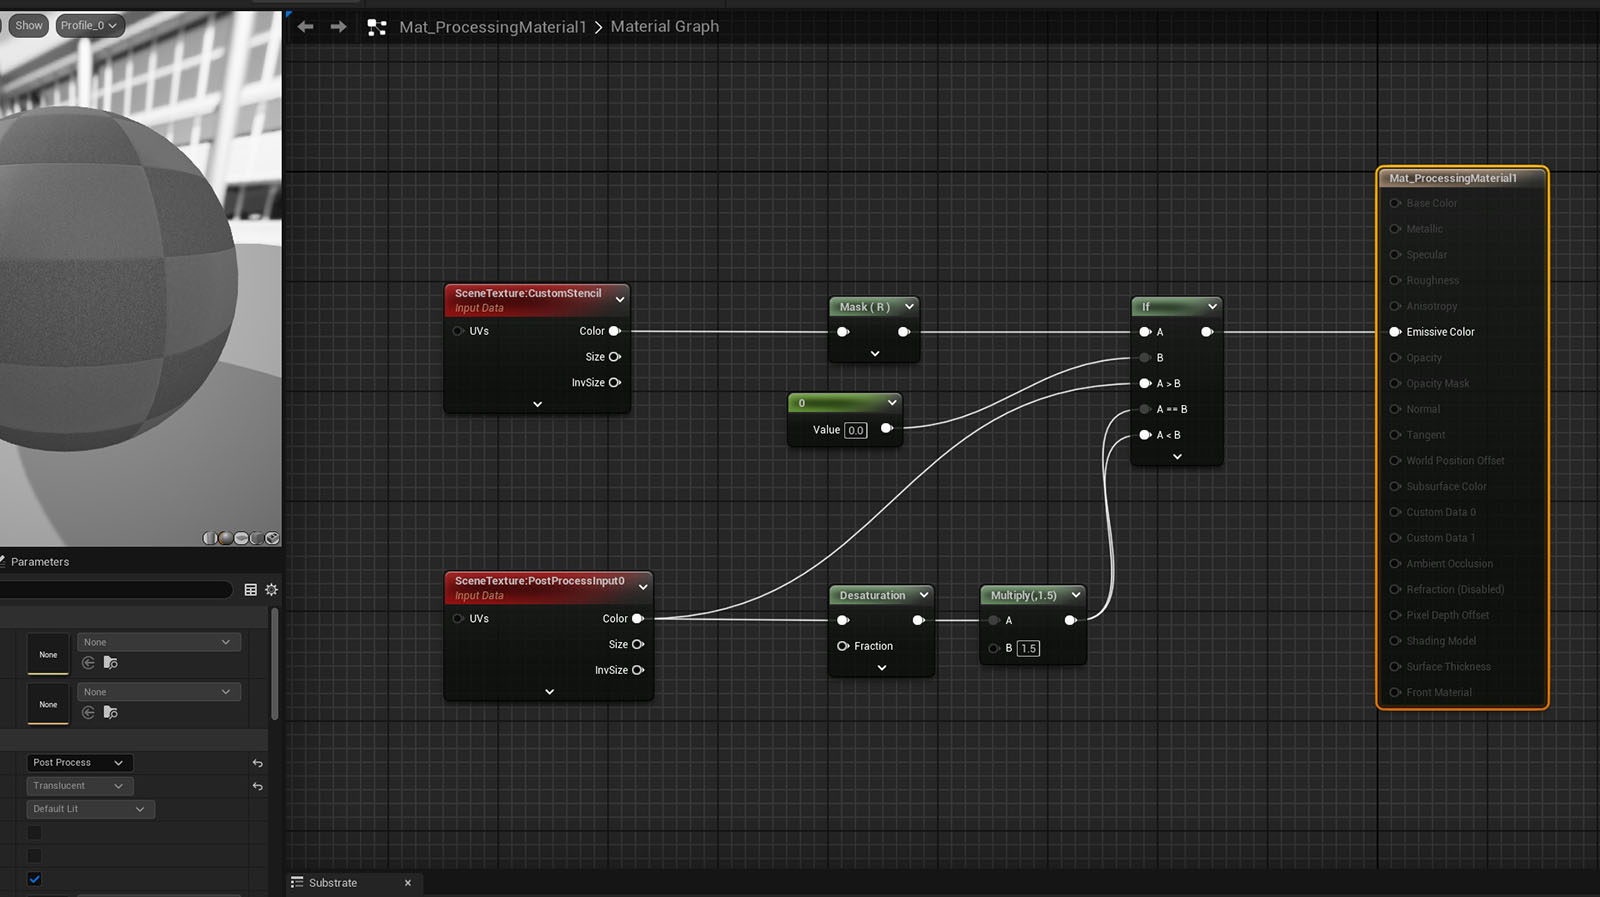Expand the Desaturation node bottom chevron

[x=881, y=668]
